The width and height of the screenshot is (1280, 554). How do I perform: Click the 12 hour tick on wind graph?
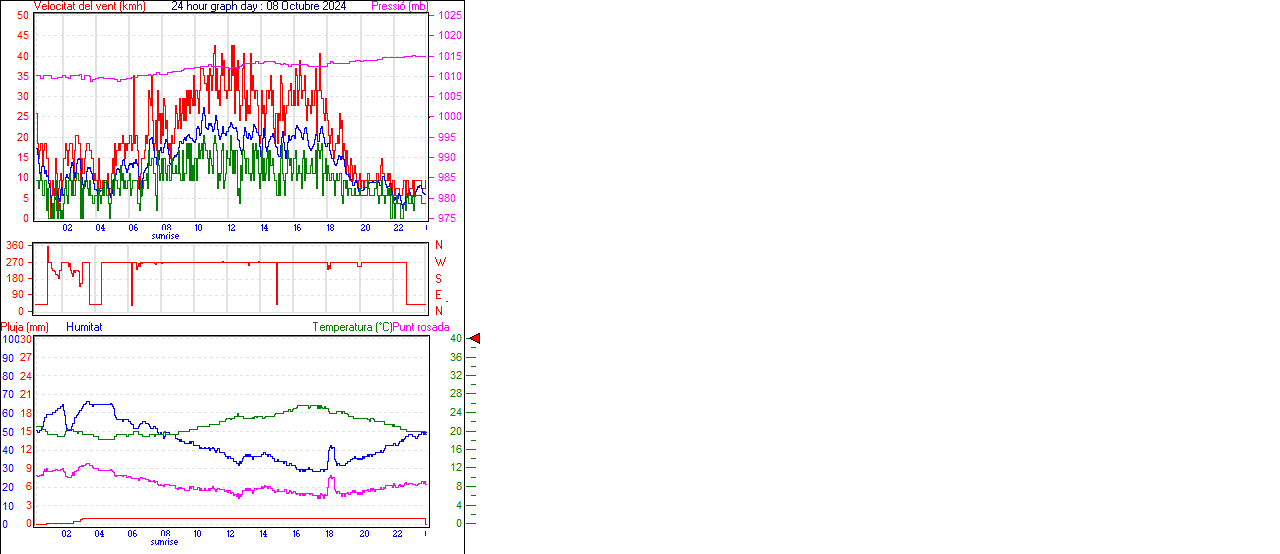[231, 228]
